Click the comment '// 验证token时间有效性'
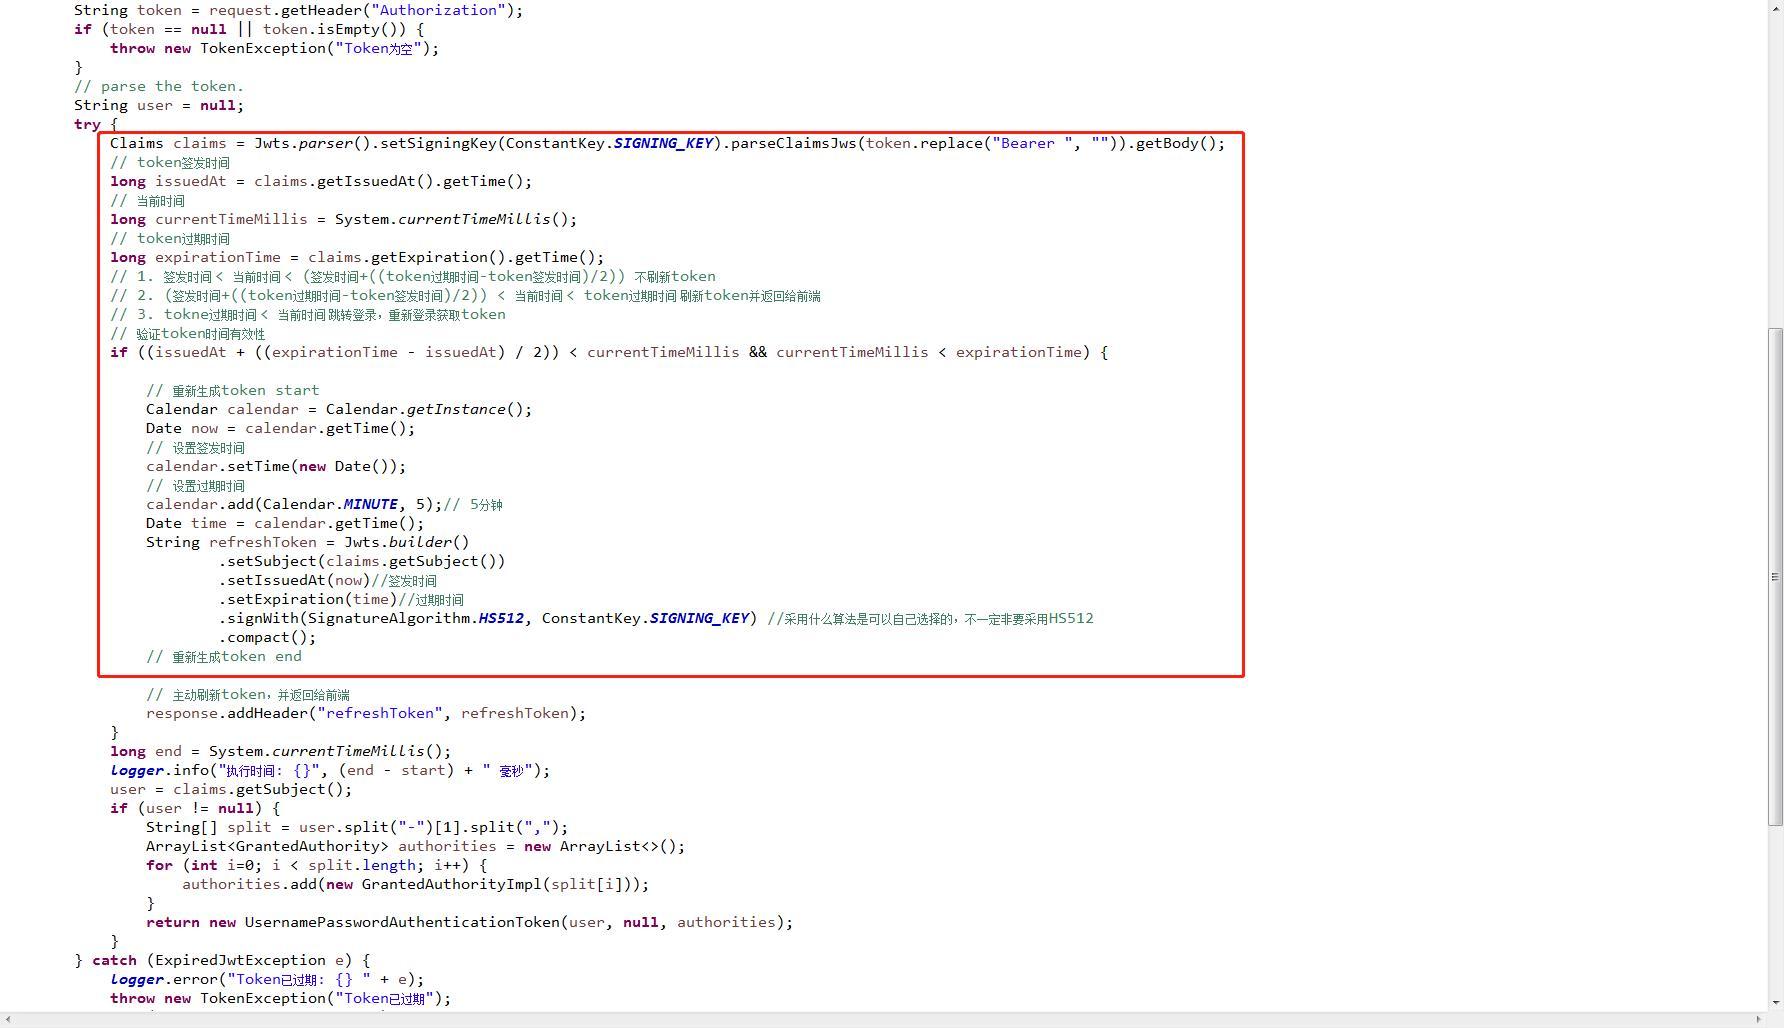Viewport: 1784px width, 1028px height. pos(187,333)
